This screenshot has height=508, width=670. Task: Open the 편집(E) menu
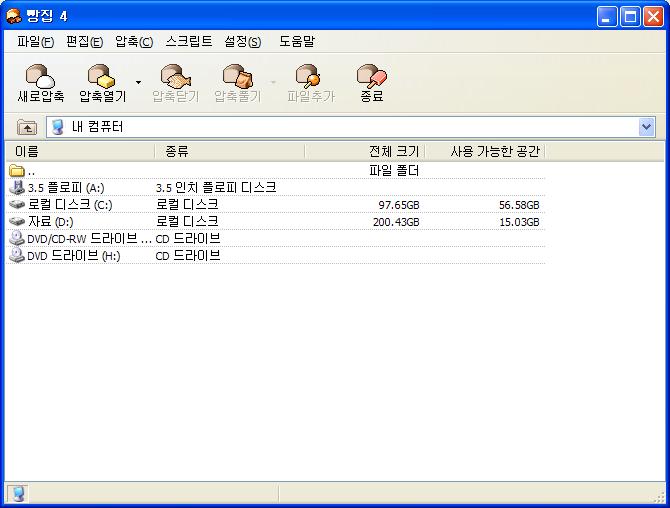[84, 41]
